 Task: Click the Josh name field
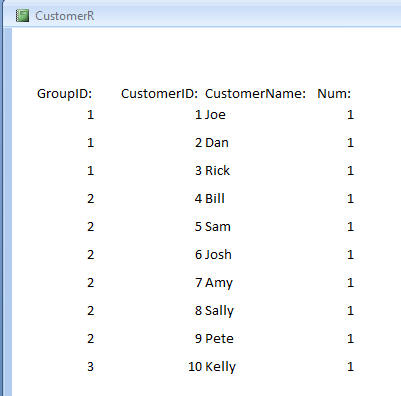[218, 255]
